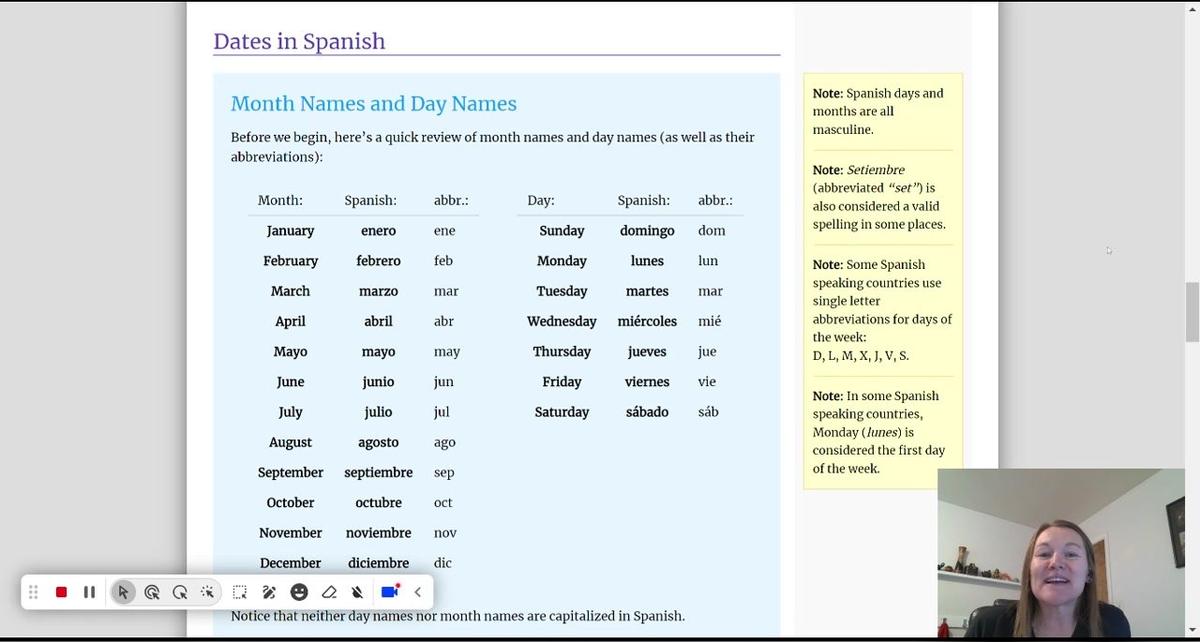The image size is (1200, 642).
Task: Collapse the recording toolbar with the chevron
Action: pyautogui.click(x=418, y=592)
